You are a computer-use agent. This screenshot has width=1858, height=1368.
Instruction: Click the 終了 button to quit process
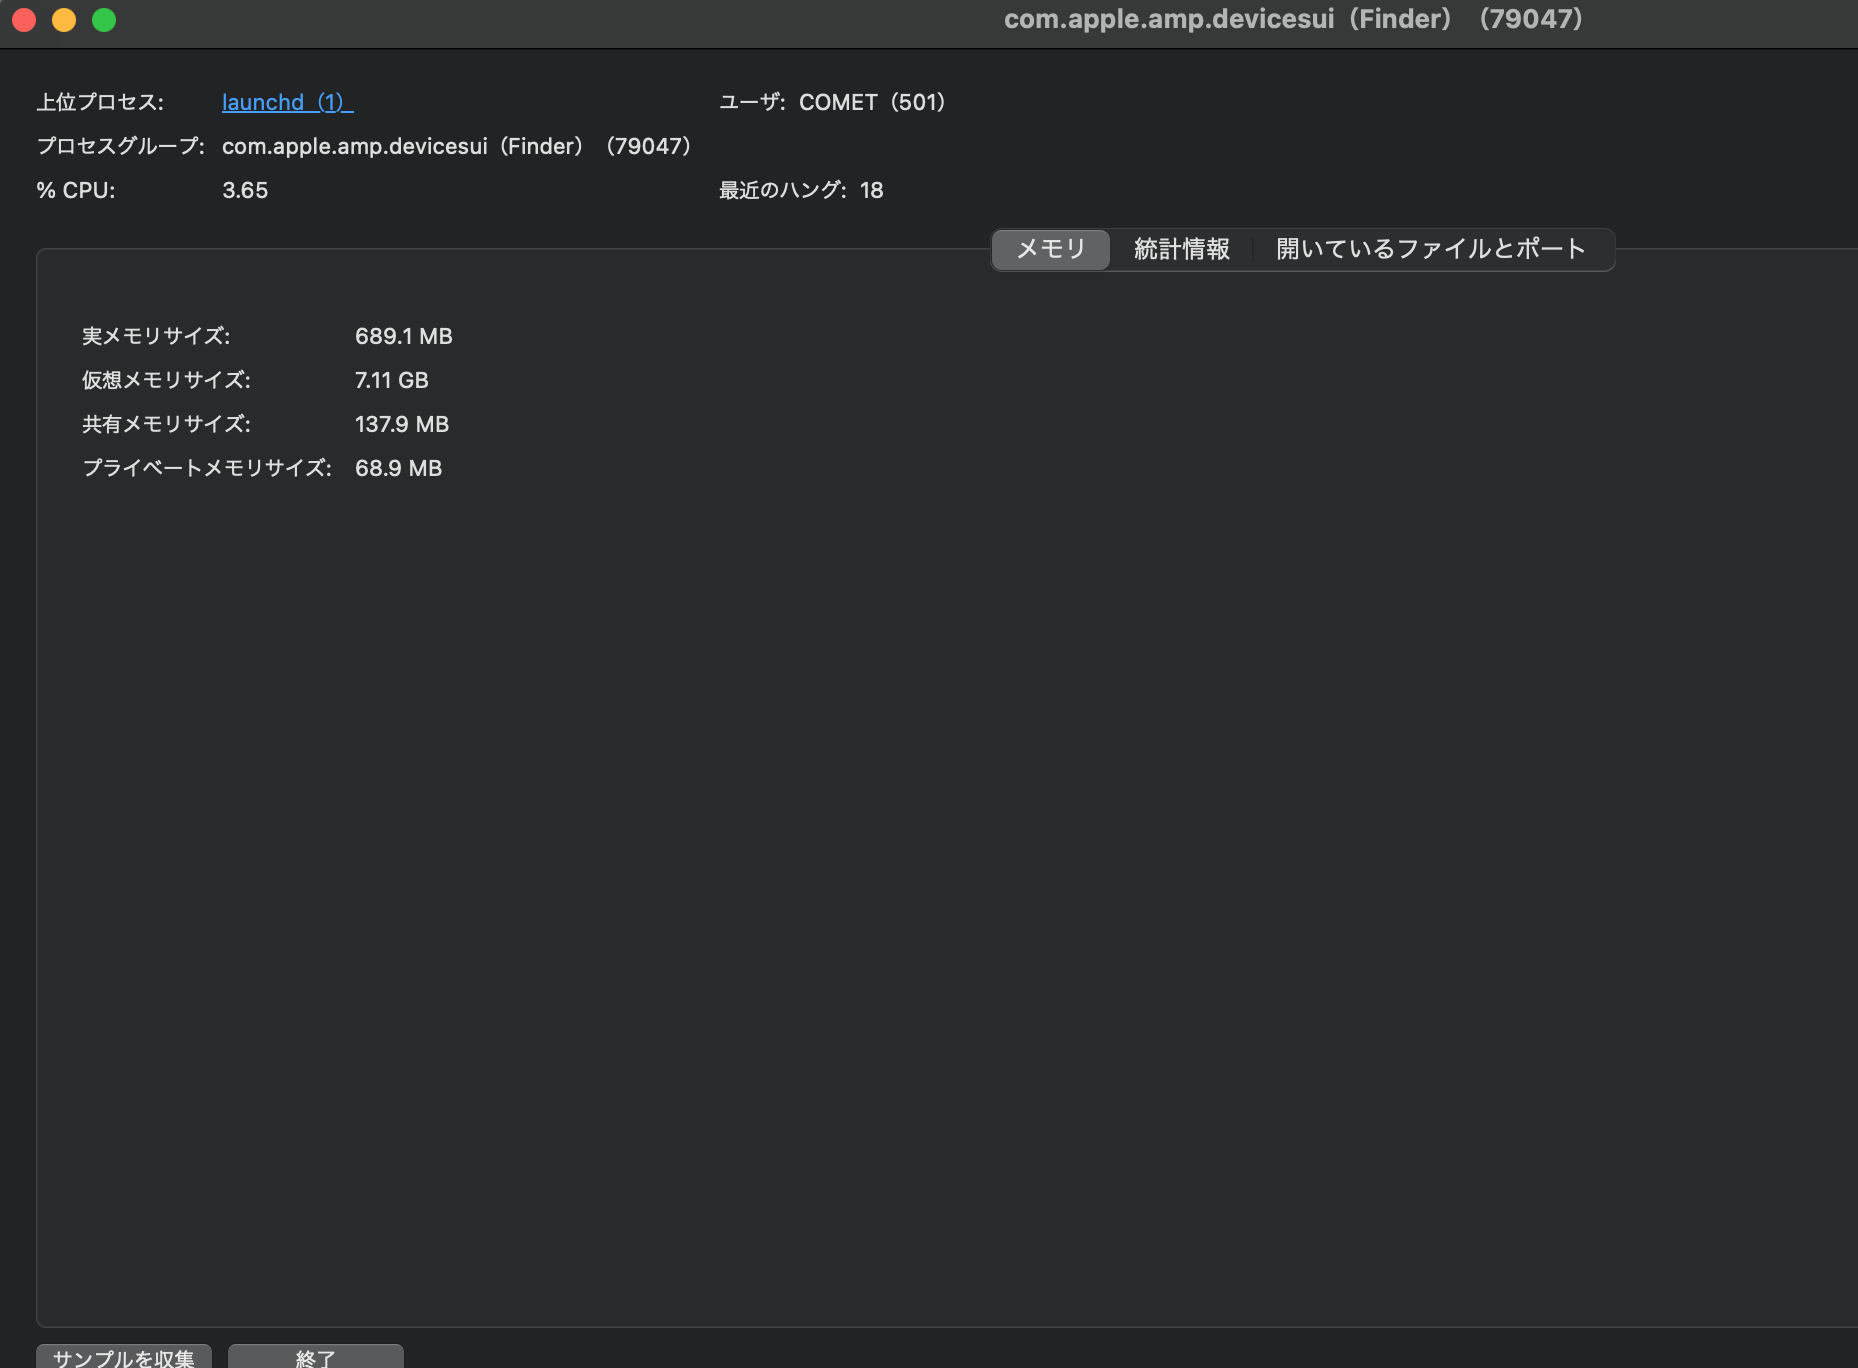tap(316, 1357)
